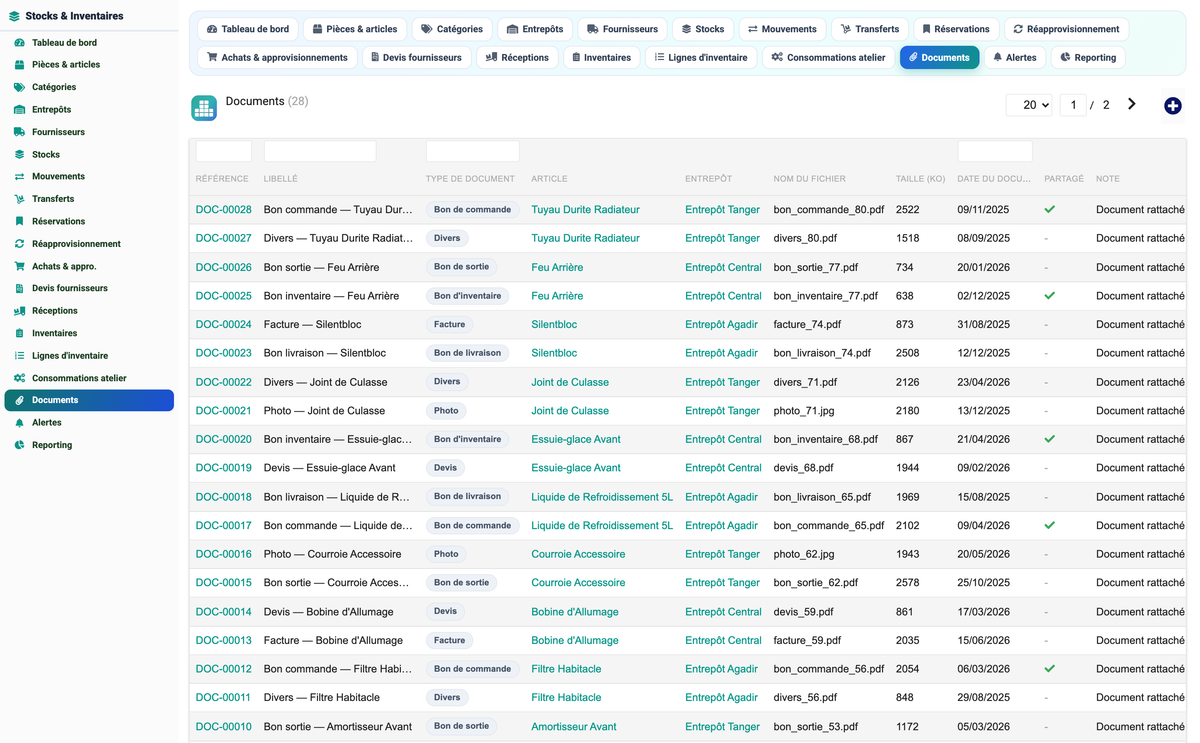Switch to Entrepôts top tab

click(x=535, y=29)
